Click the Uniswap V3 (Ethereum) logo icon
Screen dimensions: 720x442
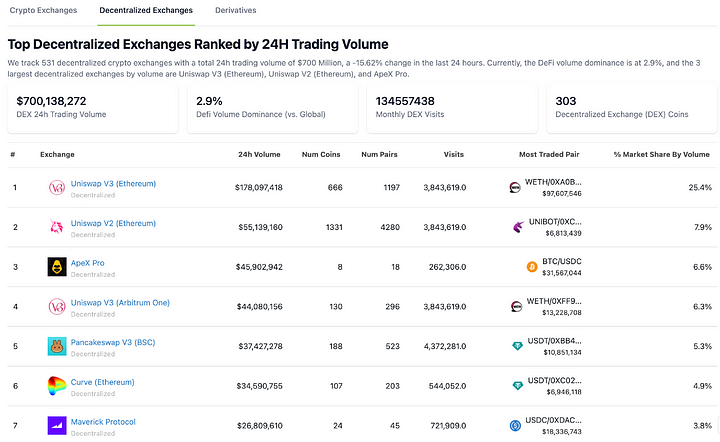pos(56,187)
